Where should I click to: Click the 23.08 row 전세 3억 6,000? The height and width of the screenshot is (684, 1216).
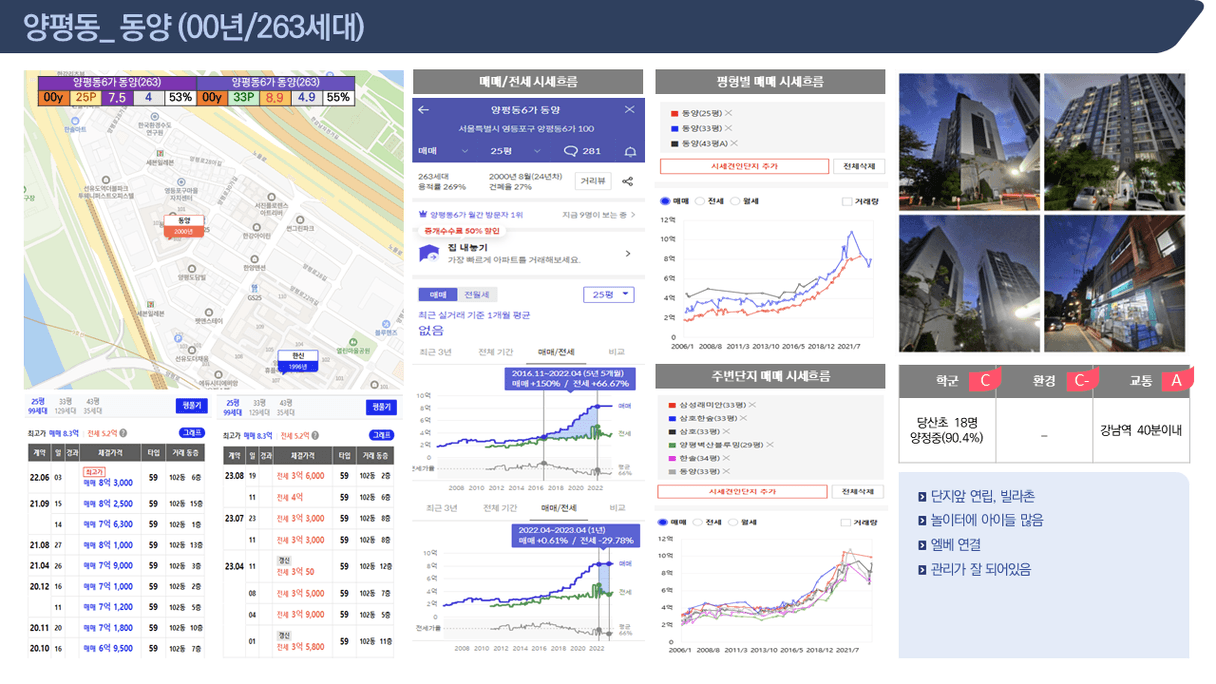(x=300, y=476)
